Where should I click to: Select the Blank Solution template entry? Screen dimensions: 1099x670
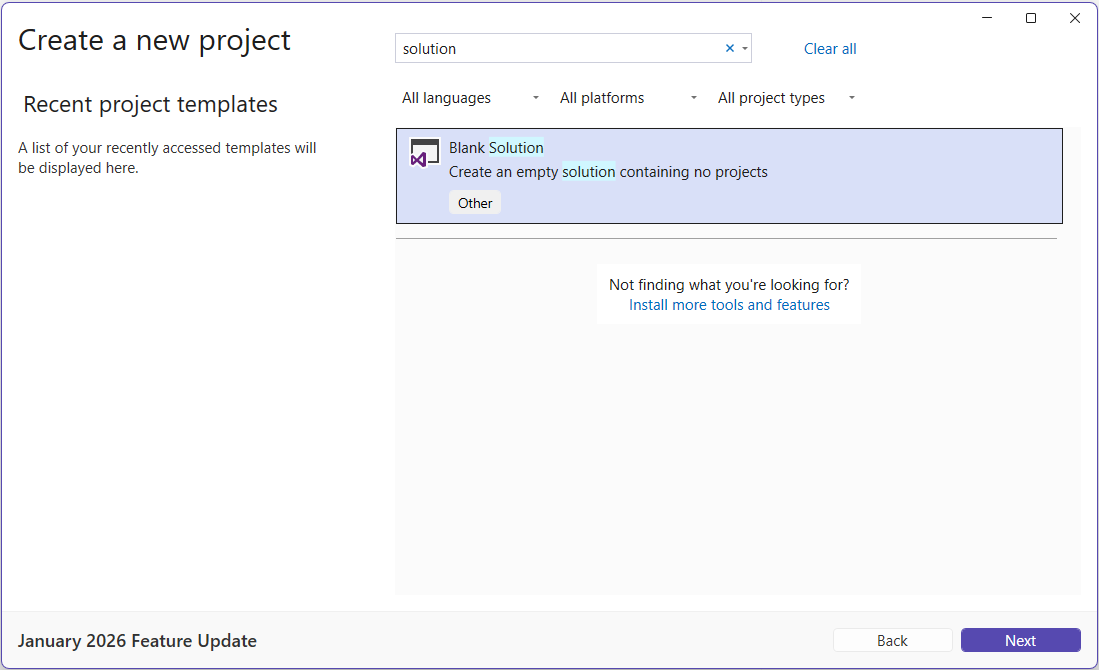[729, 176]
